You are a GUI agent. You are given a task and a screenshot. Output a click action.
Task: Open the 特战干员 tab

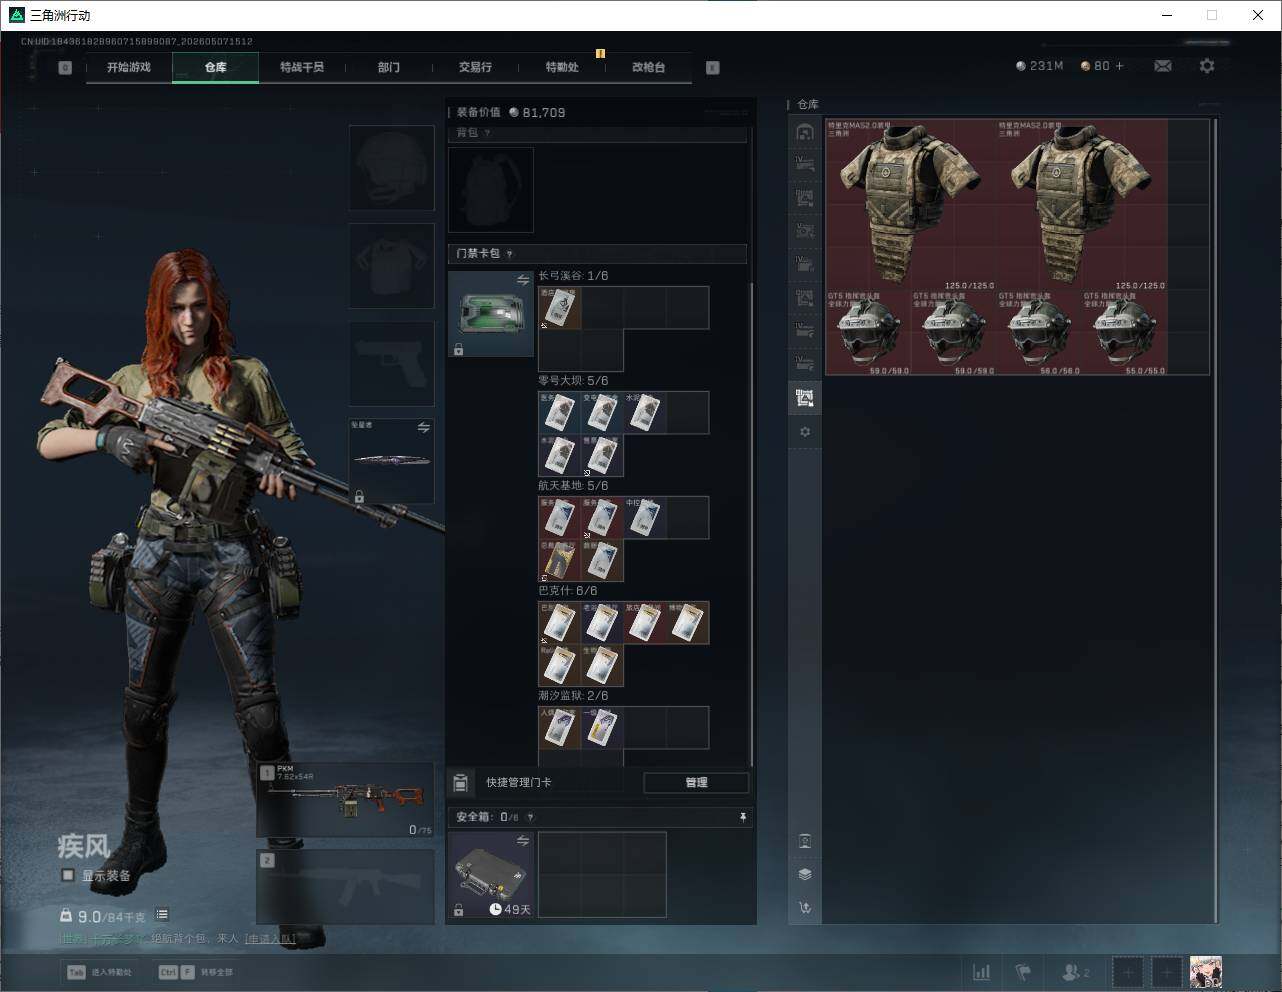pos(302,67)
